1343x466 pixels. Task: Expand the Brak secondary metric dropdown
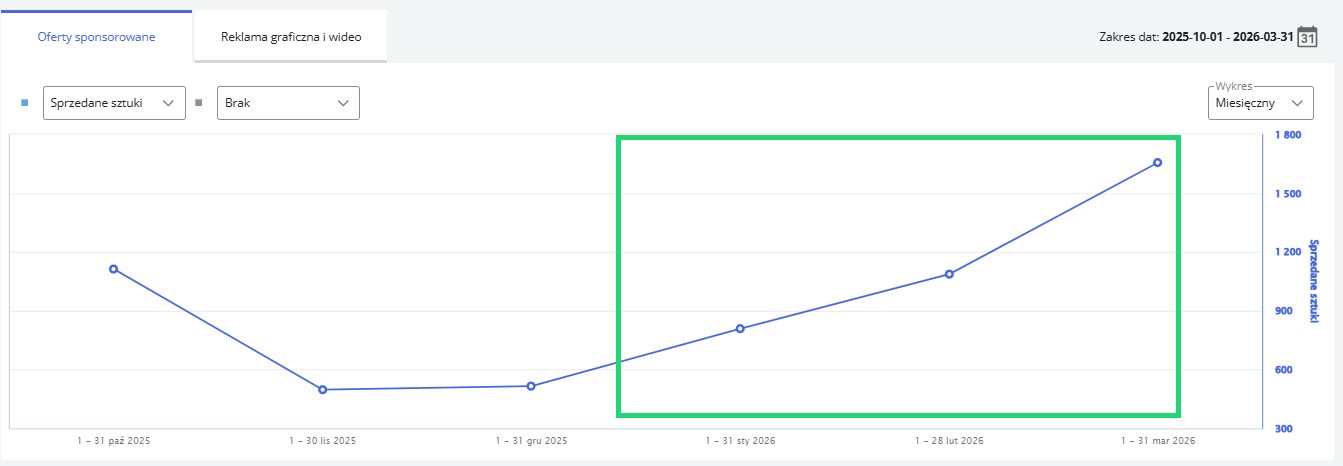pos(288,103)
